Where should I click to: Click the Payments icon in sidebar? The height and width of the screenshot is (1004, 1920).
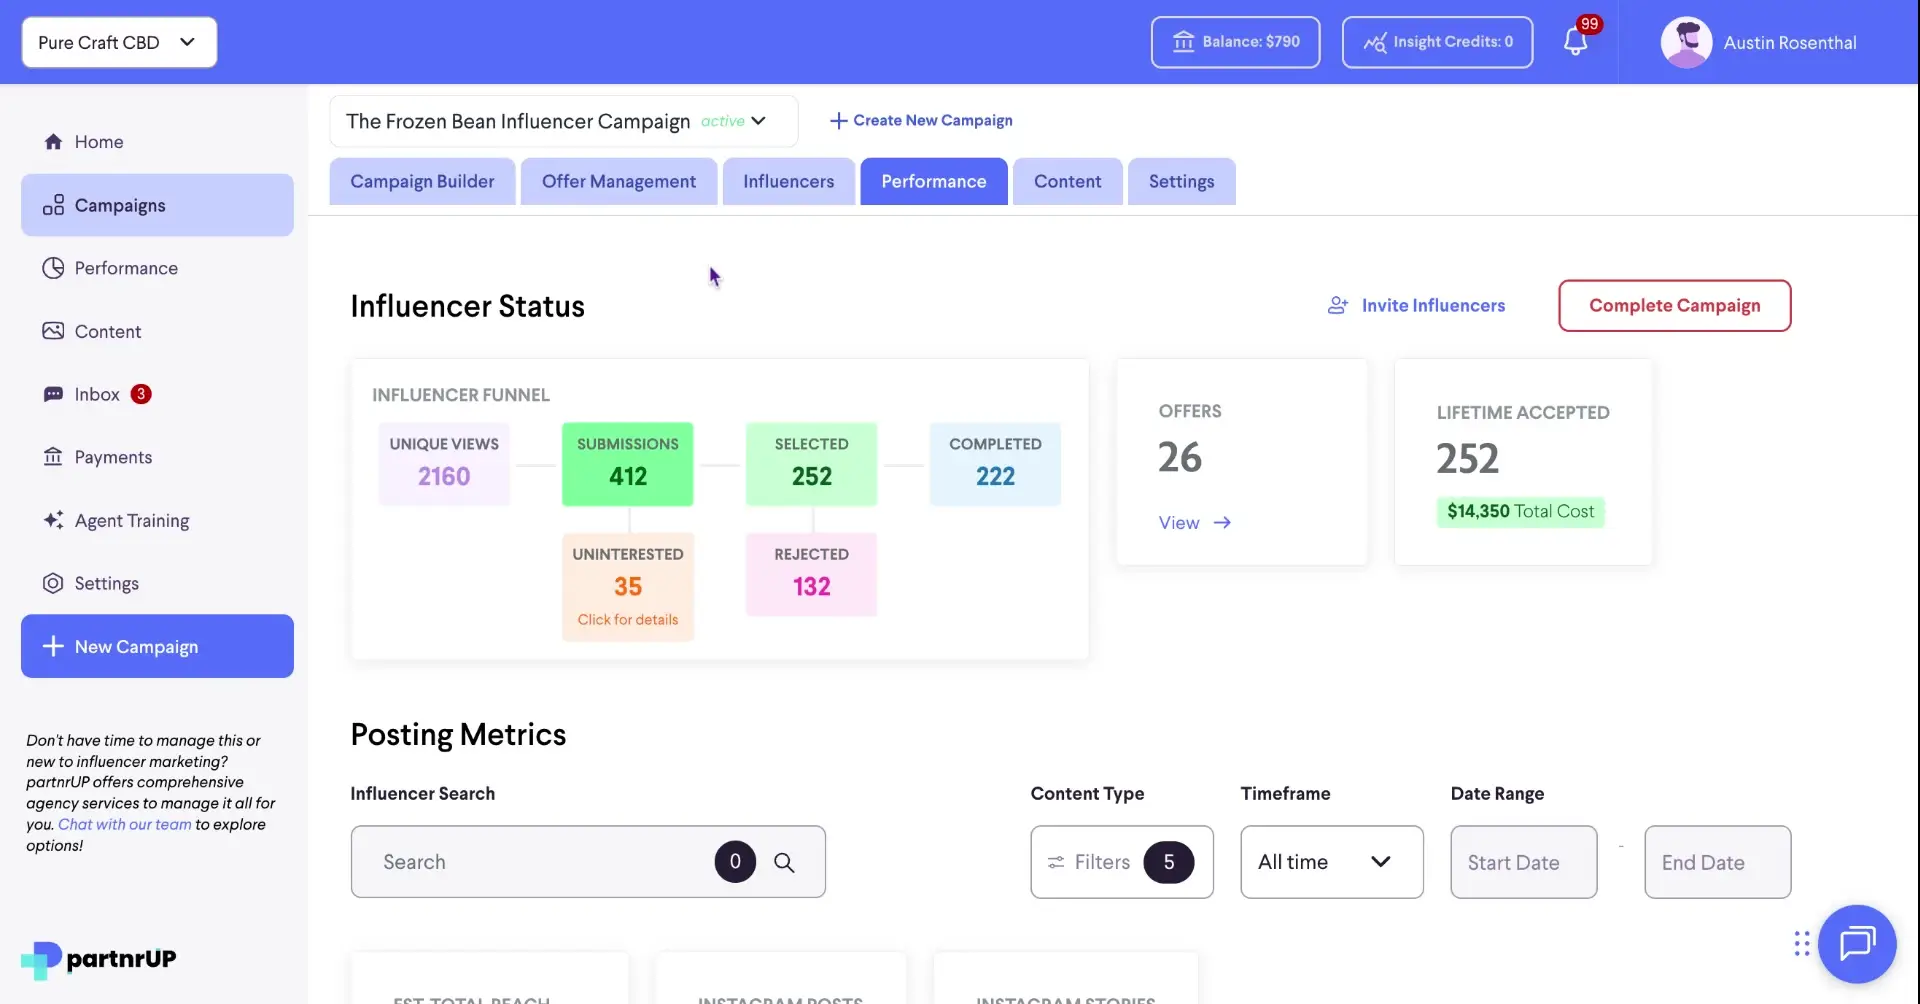(53, 457)
